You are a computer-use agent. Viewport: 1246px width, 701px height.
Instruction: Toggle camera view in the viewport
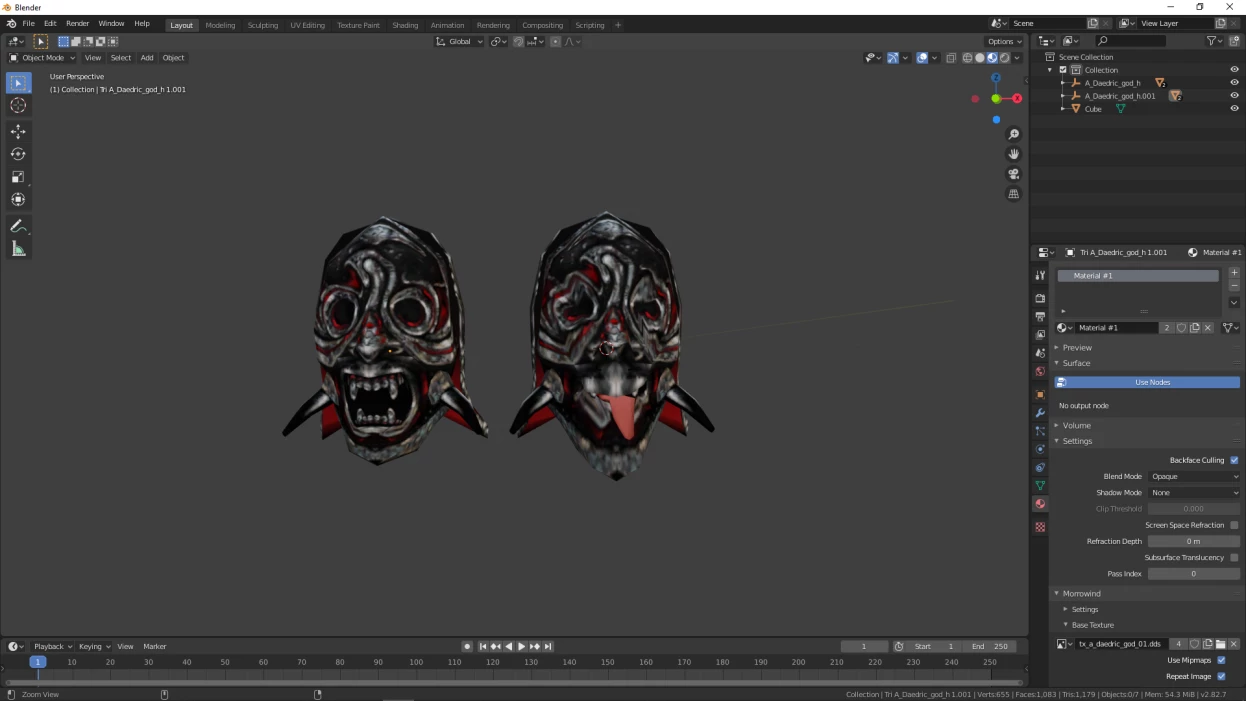click(1013, 174)
